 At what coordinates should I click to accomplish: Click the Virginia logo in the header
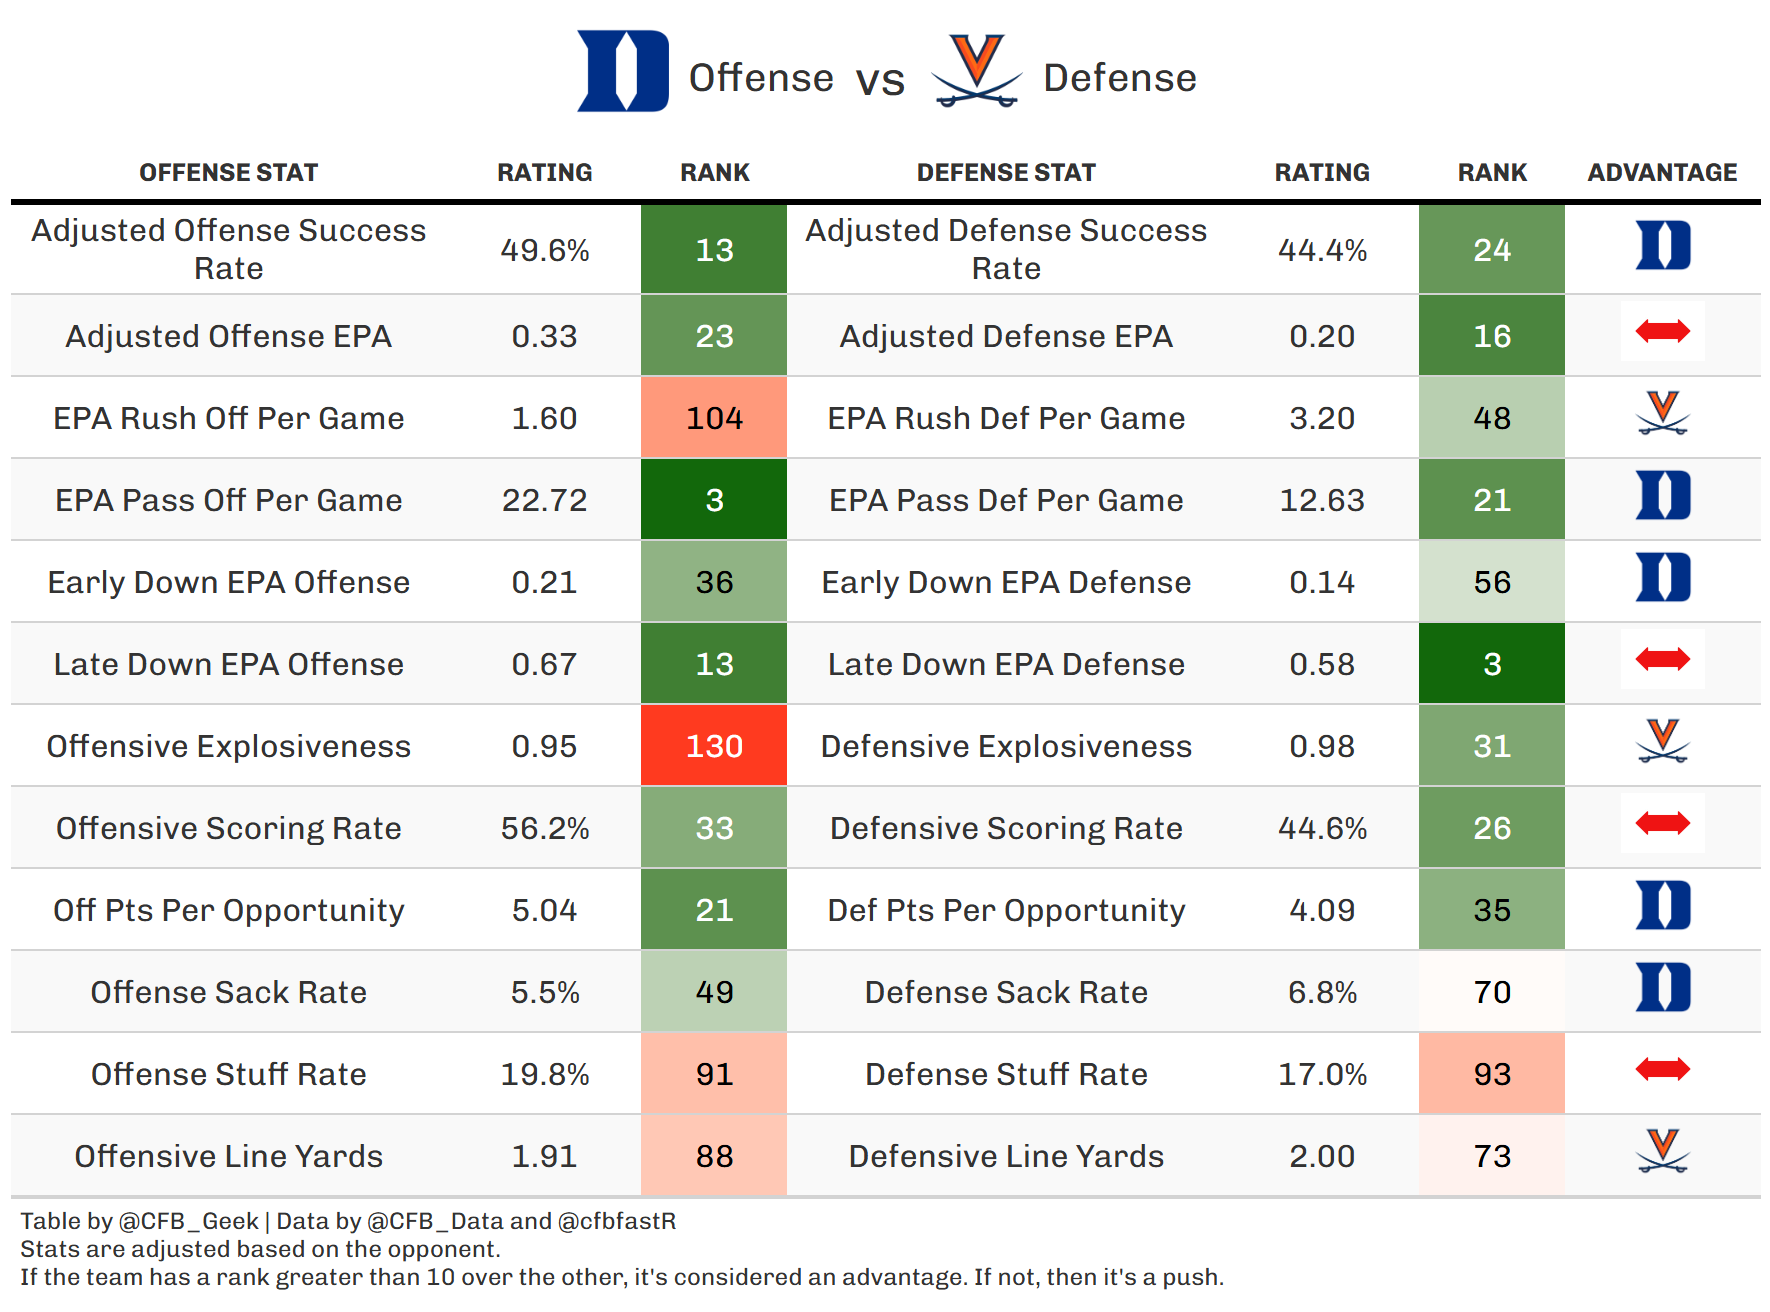click(x=976, y=71)
